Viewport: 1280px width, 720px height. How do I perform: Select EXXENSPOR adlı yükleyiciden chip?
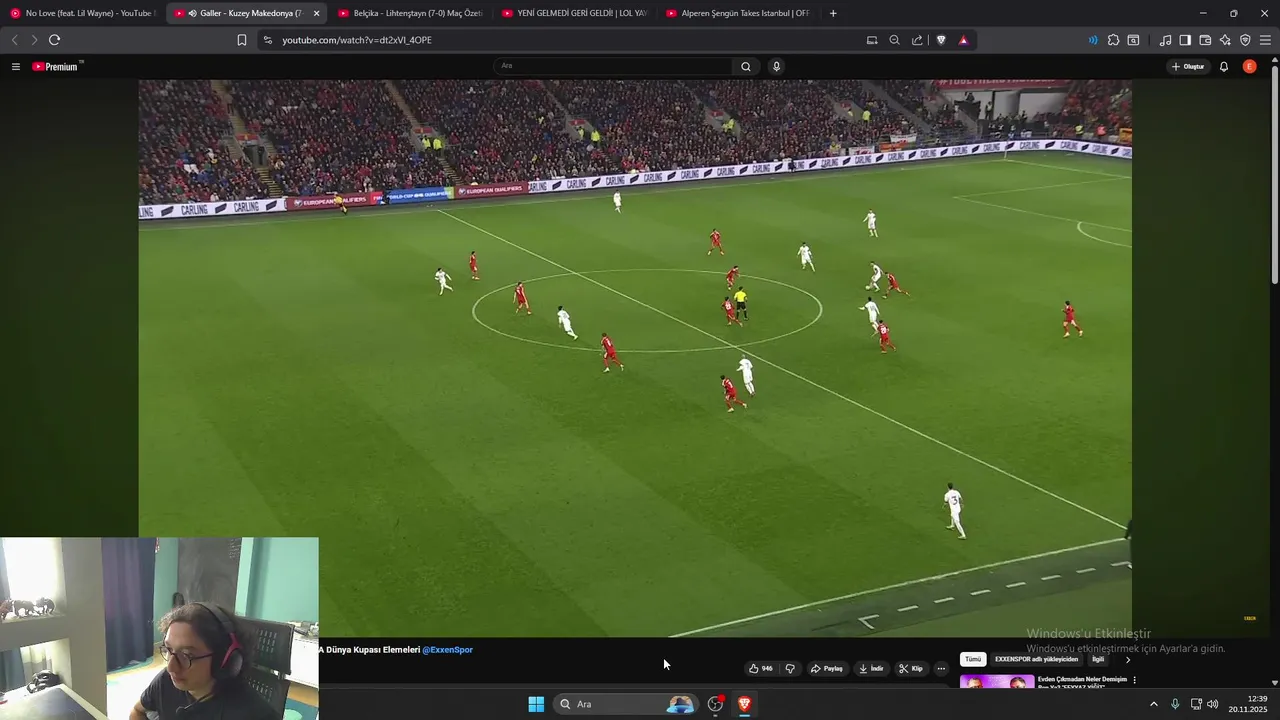(1036, 659)
